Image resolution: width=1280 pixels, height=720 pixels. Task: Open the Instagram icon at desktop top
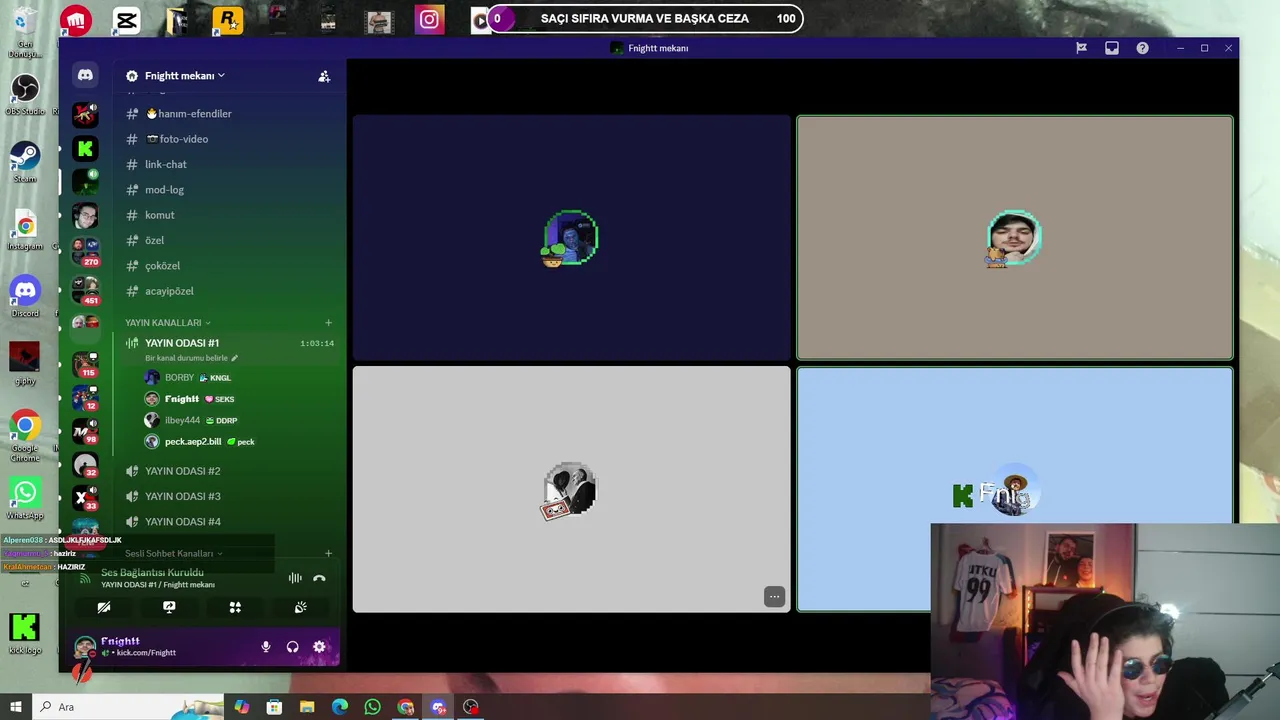pos(429,20)
